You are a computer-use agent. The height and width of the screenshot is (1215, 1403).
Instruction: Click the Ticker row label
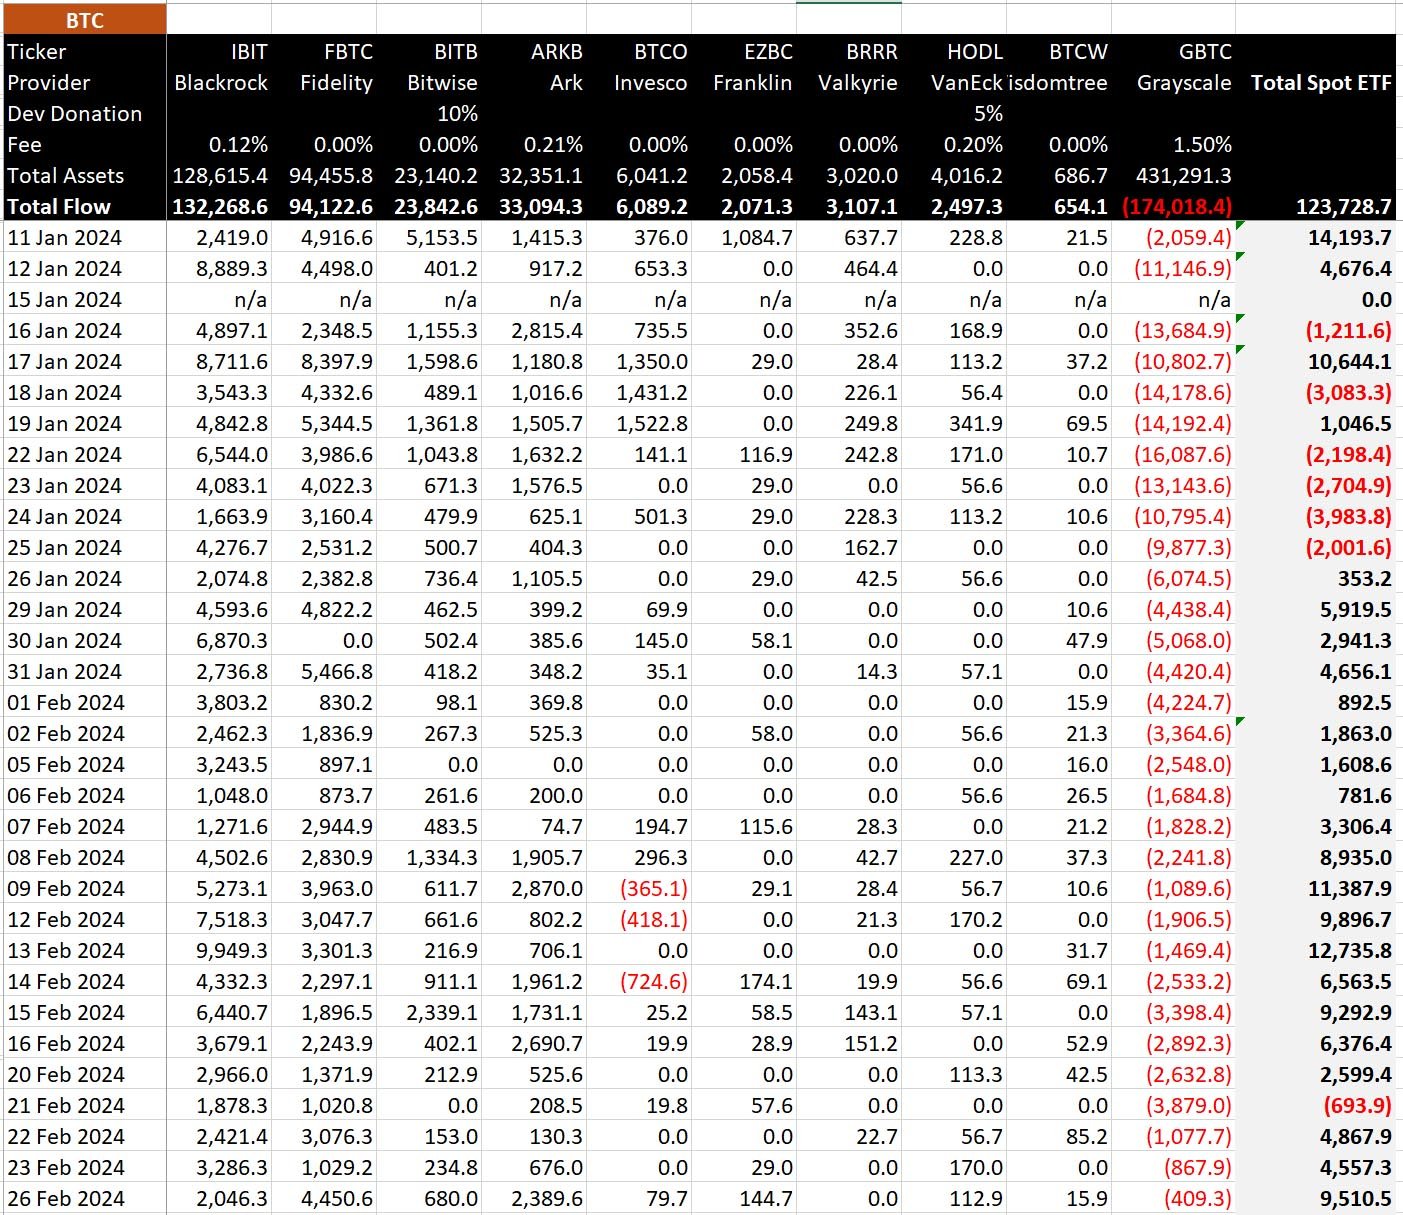click(x=37, y=52)
